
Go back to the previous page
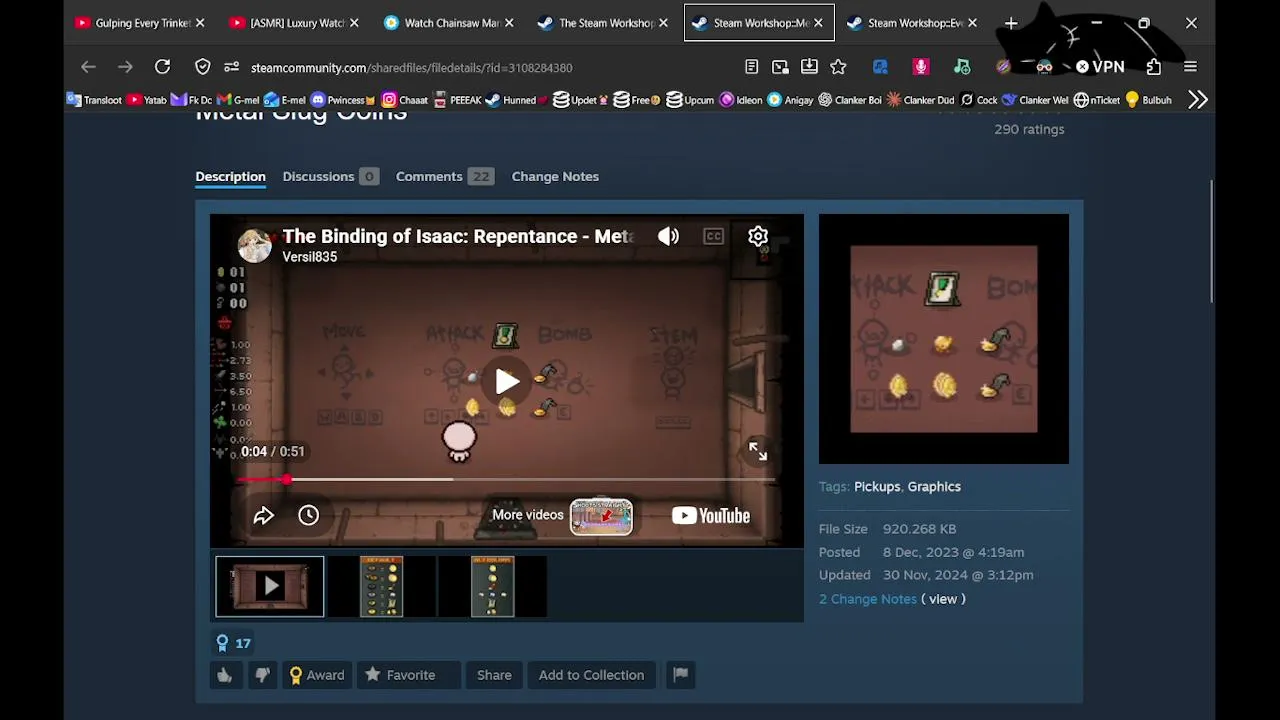pos(88,67)
